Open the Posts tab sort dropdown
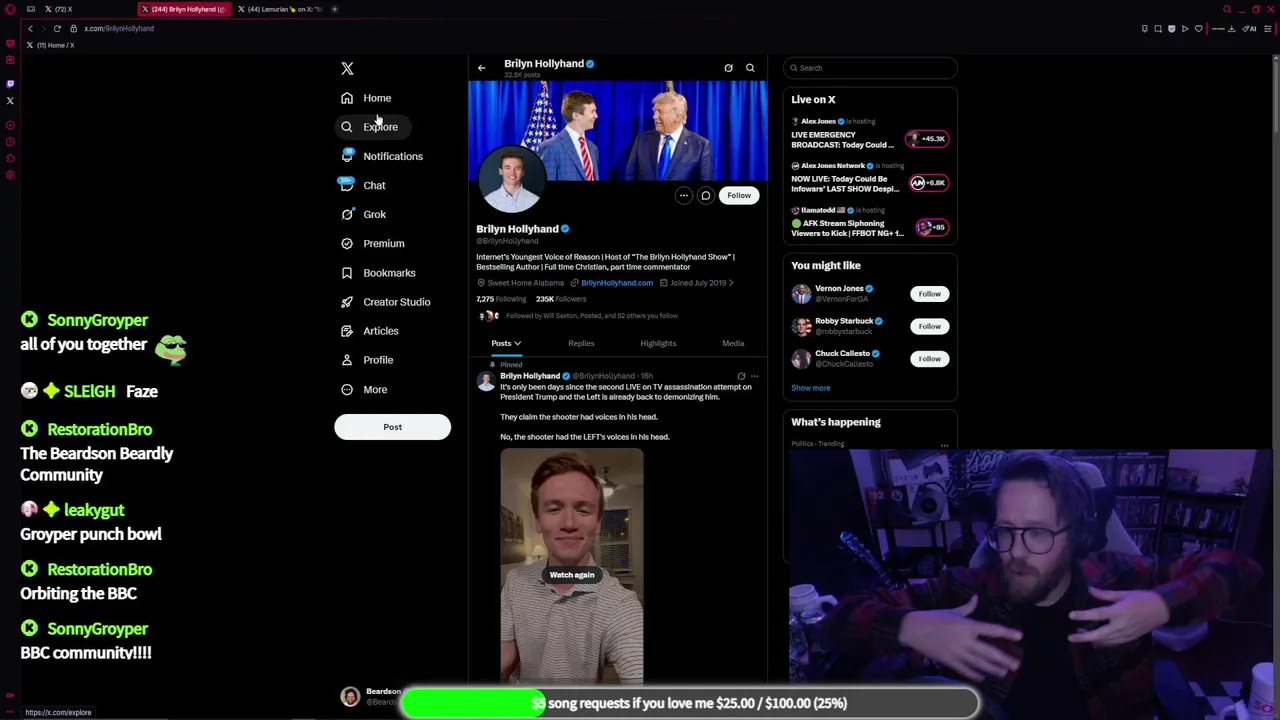Screen dimensions: 1280x720 coord(506,343)
